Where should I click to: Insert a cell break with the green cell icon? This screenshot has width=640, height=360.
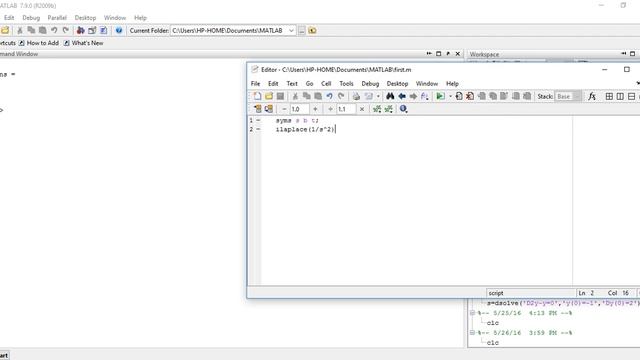[x=377, y=109]
